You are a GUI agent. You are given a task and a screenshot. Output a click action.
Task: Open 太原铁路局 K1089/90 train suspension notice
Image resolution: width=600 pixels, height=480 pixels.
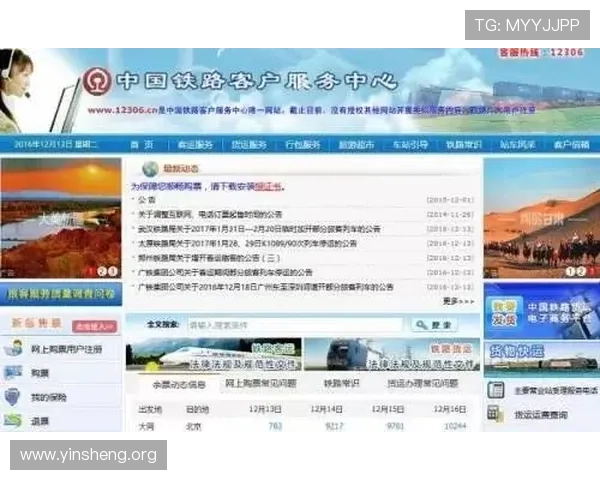247,243
